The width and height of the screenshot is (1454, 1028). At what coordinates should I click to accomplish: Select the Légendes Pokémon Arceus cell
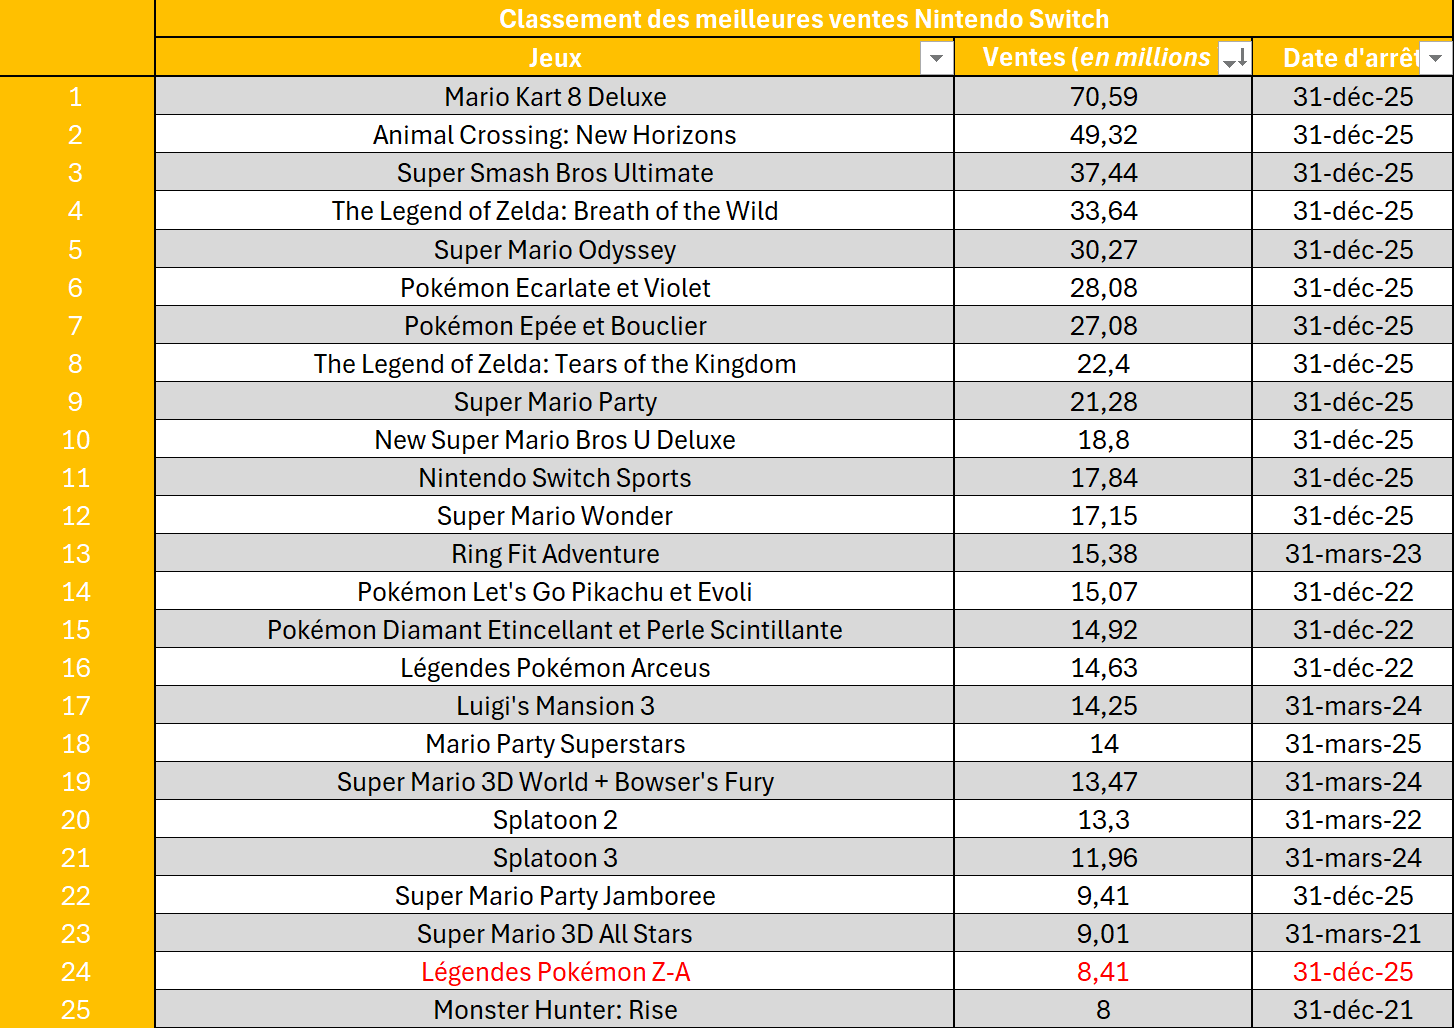(x=555, y=668)
